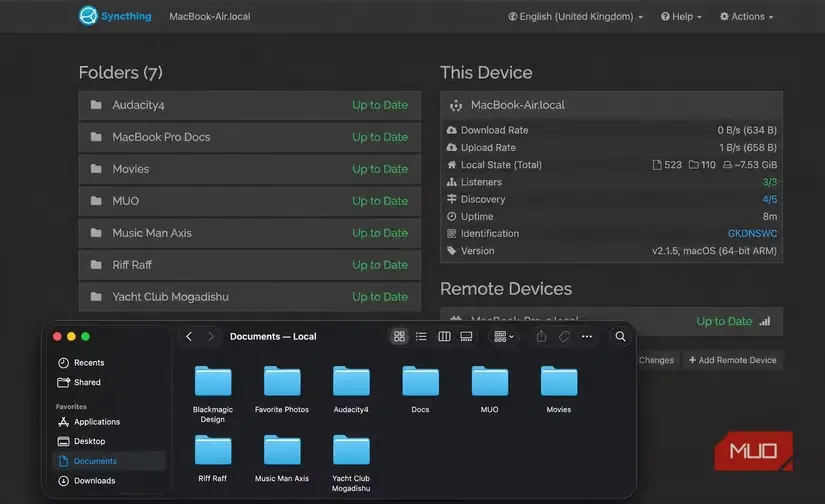Go forward in Finder with the forward arrow

click(x=210, y=337)
